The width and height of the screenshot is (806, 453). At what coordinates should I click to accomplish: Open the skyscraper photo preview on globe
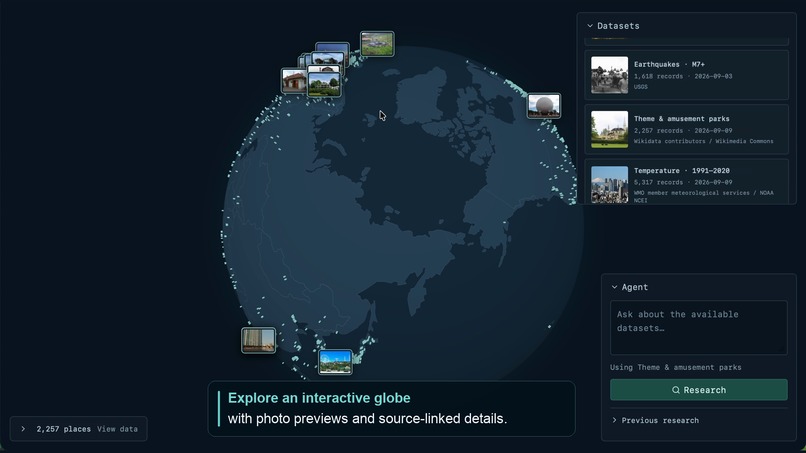258,340
